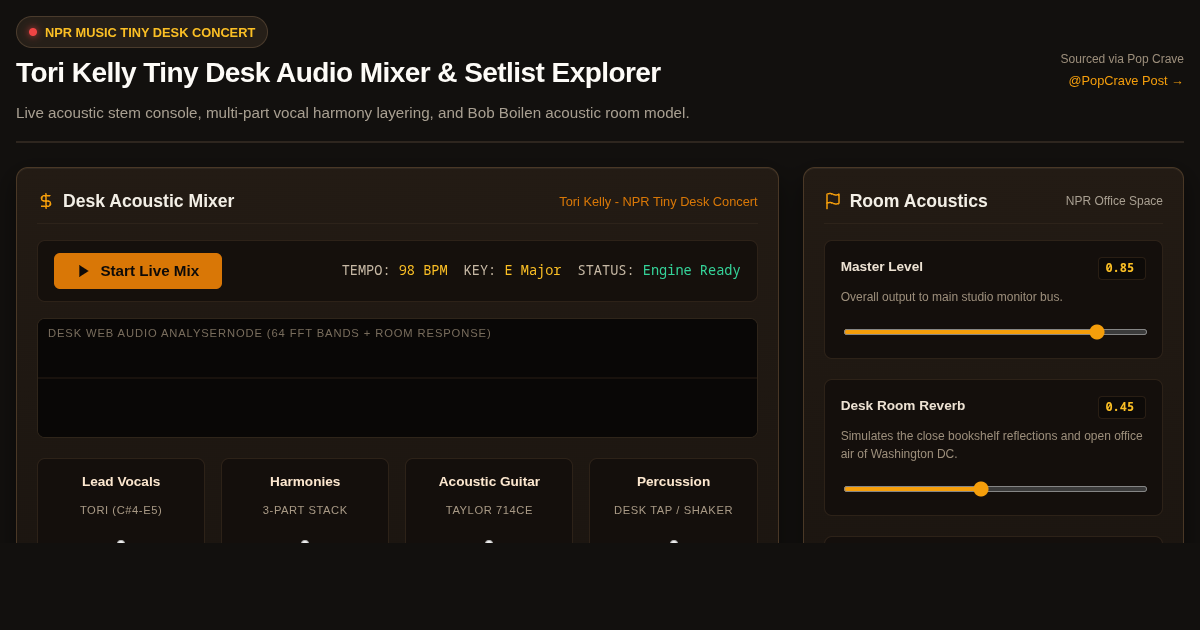Select the Percussion channel card

pos(673,501)
